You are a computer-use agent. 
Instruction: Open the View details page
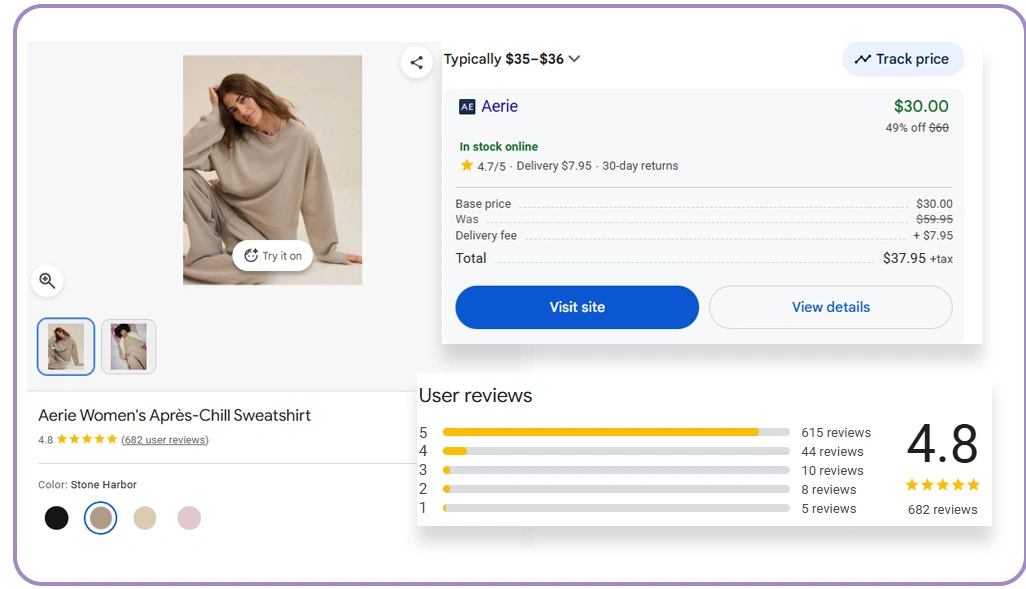[x=830, y=307]
